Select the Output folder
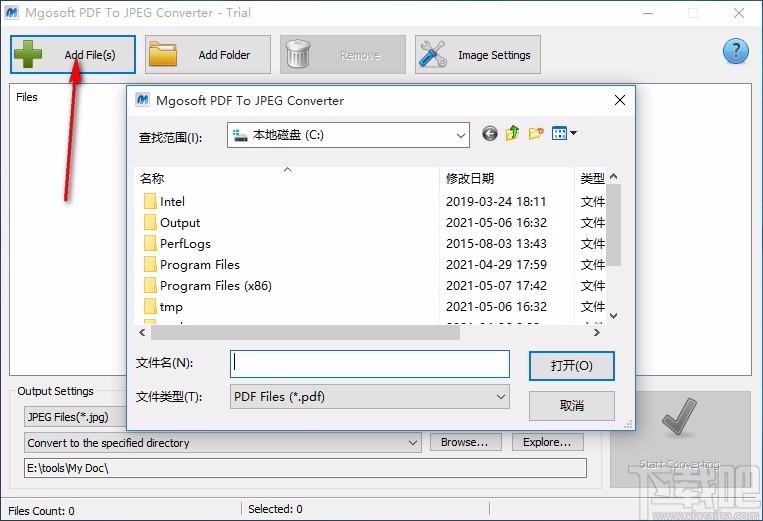Screen dimensions: 763x521 click(x=180, y=223)
